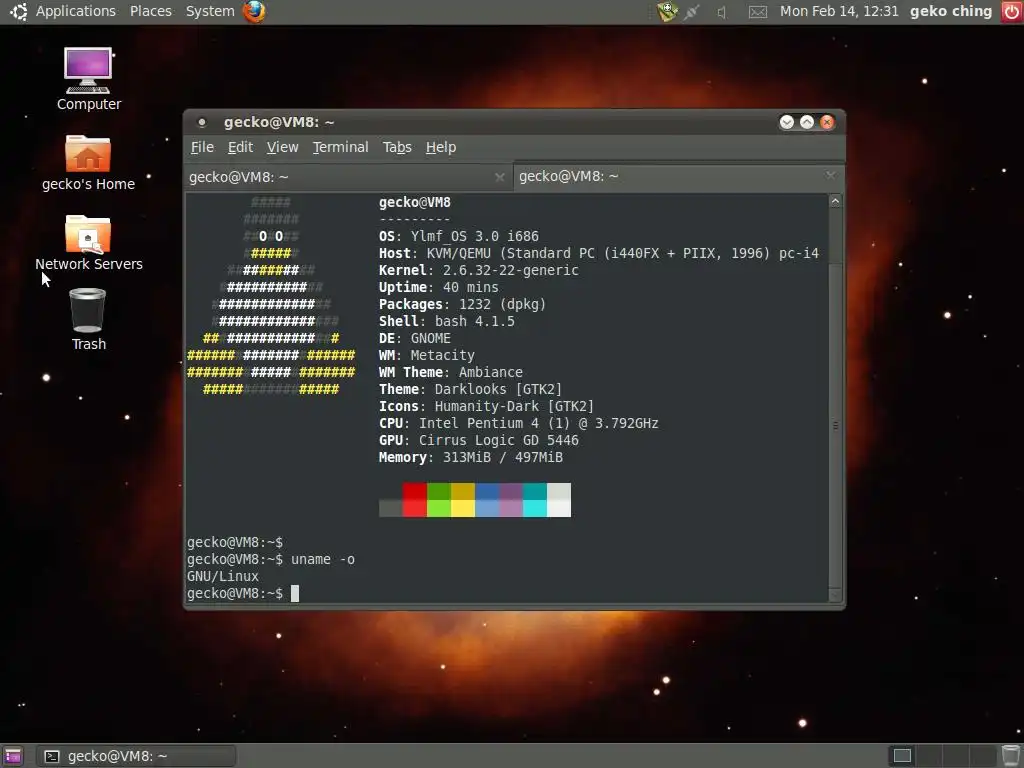The height and width of the screenshot is (768, 1024).
Task: Switch to the second gecko@VM8 tab
Action: pos(679,176)
